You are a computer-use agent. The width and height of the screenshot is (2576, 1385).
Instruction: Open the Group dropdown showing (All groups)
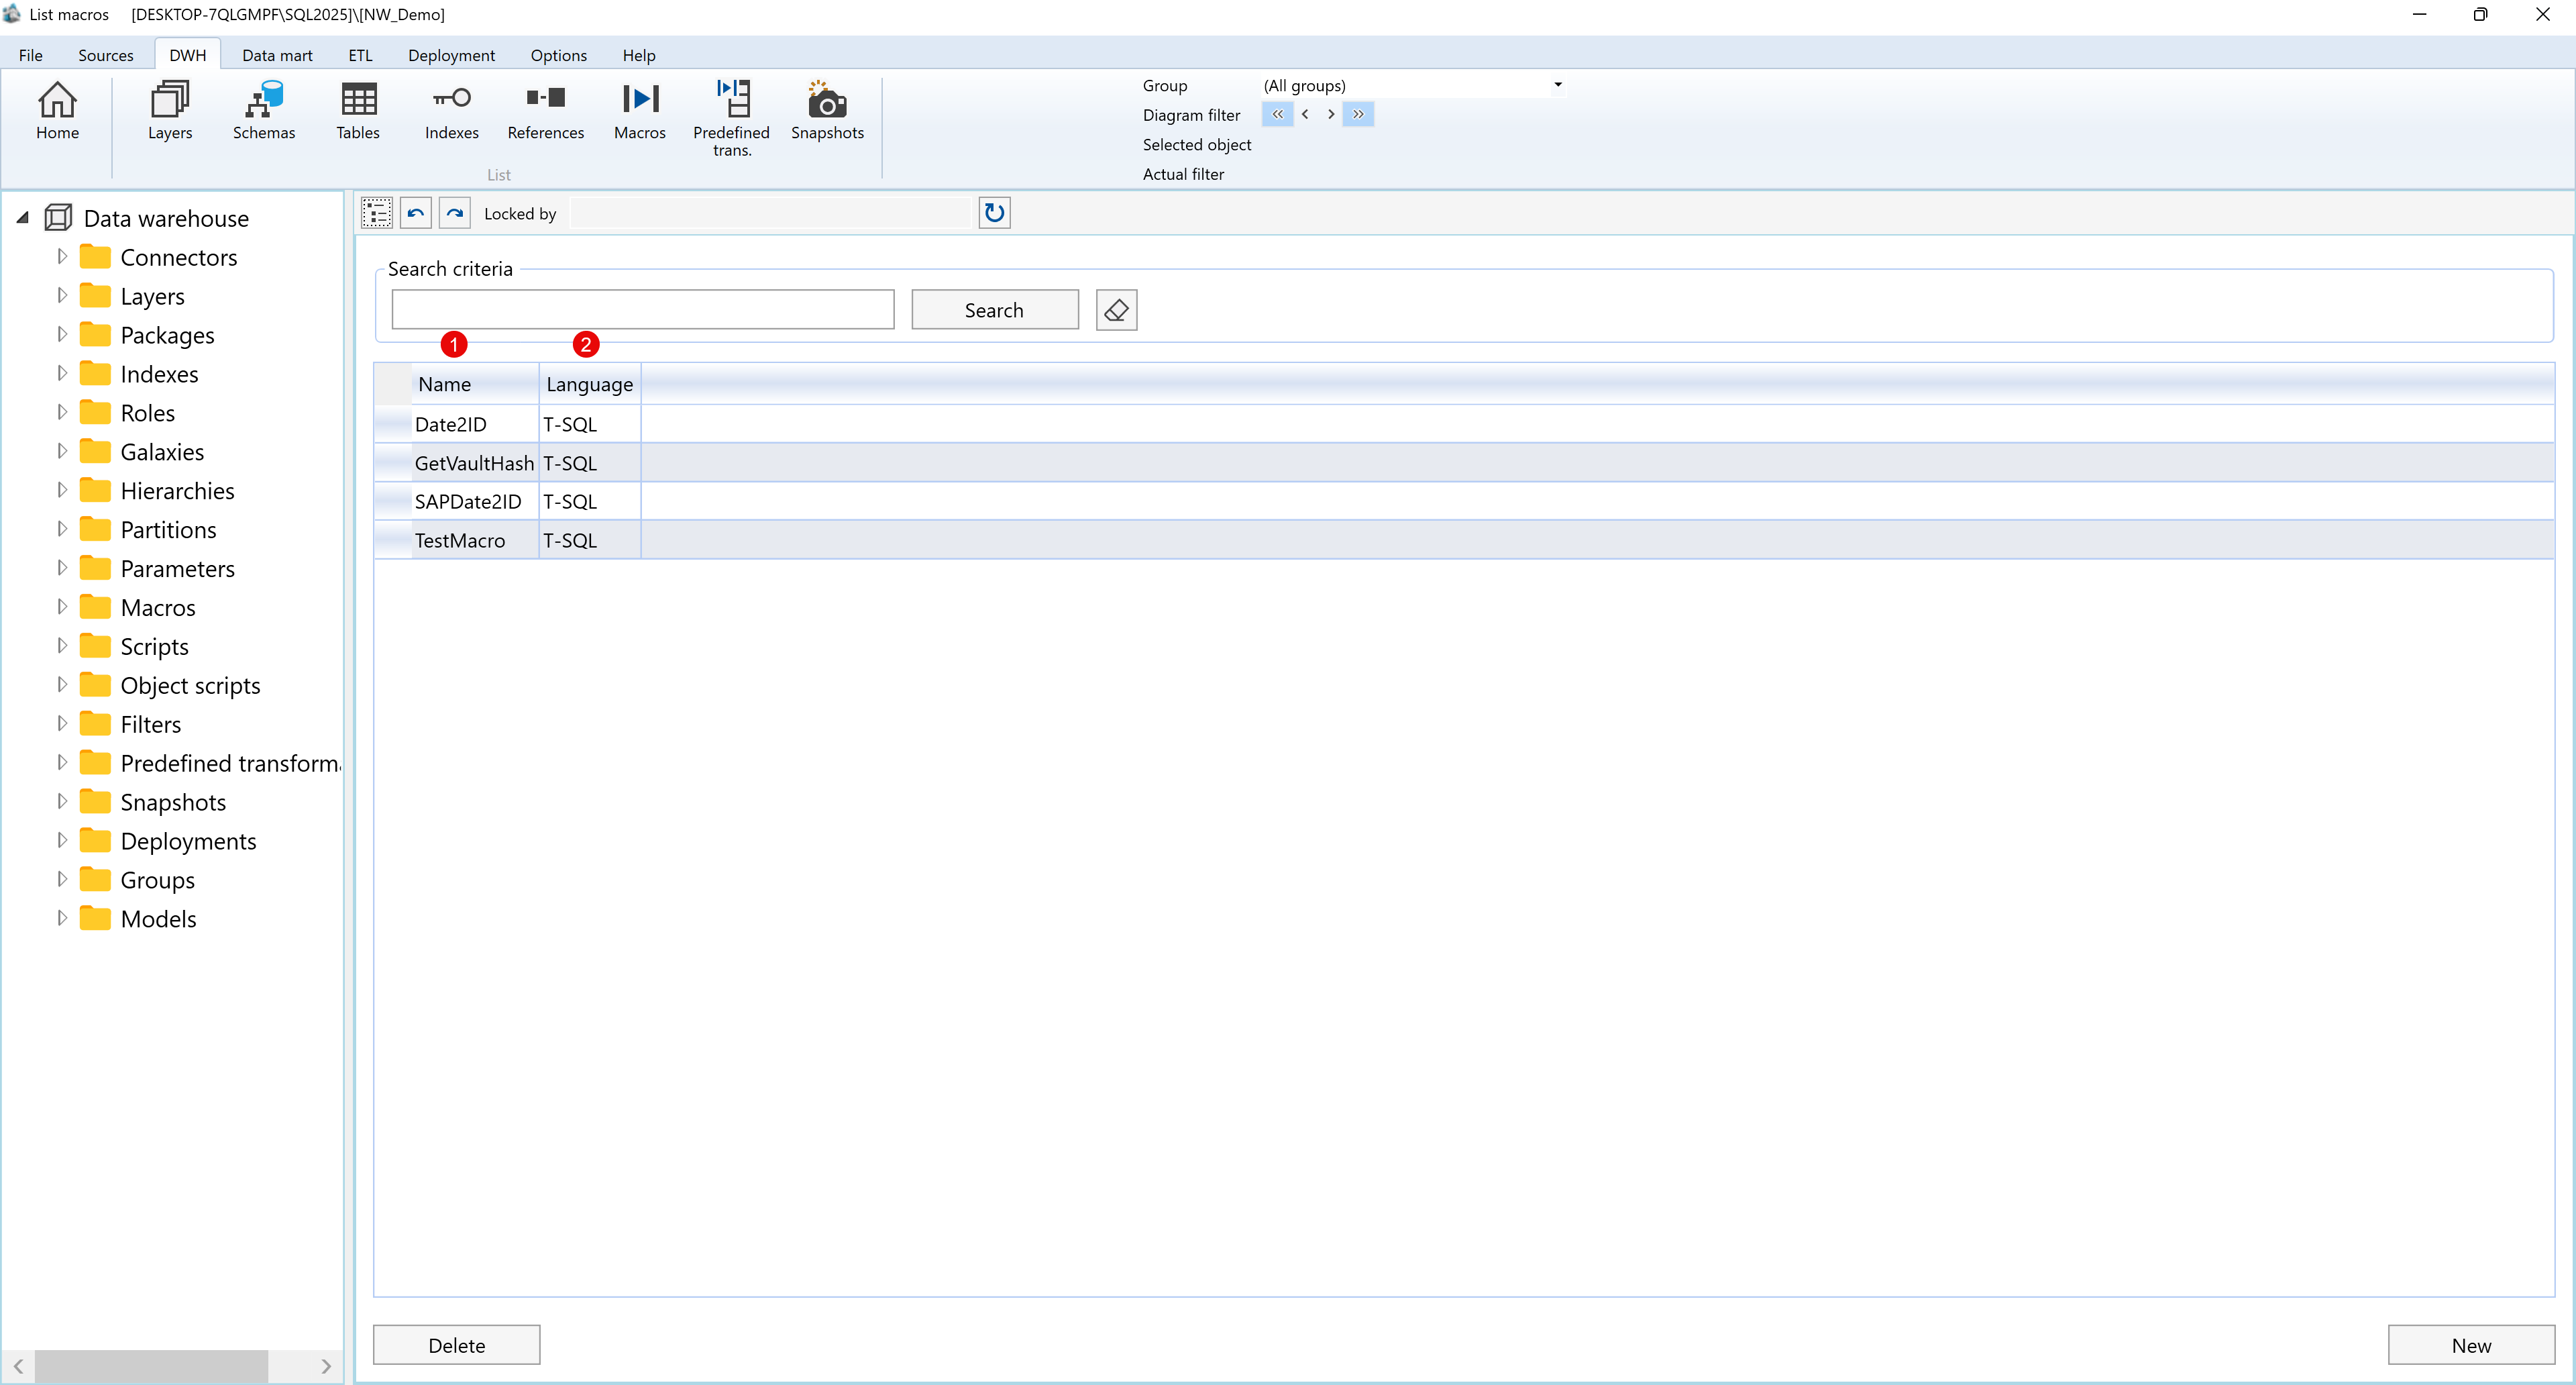[1557, 85]
